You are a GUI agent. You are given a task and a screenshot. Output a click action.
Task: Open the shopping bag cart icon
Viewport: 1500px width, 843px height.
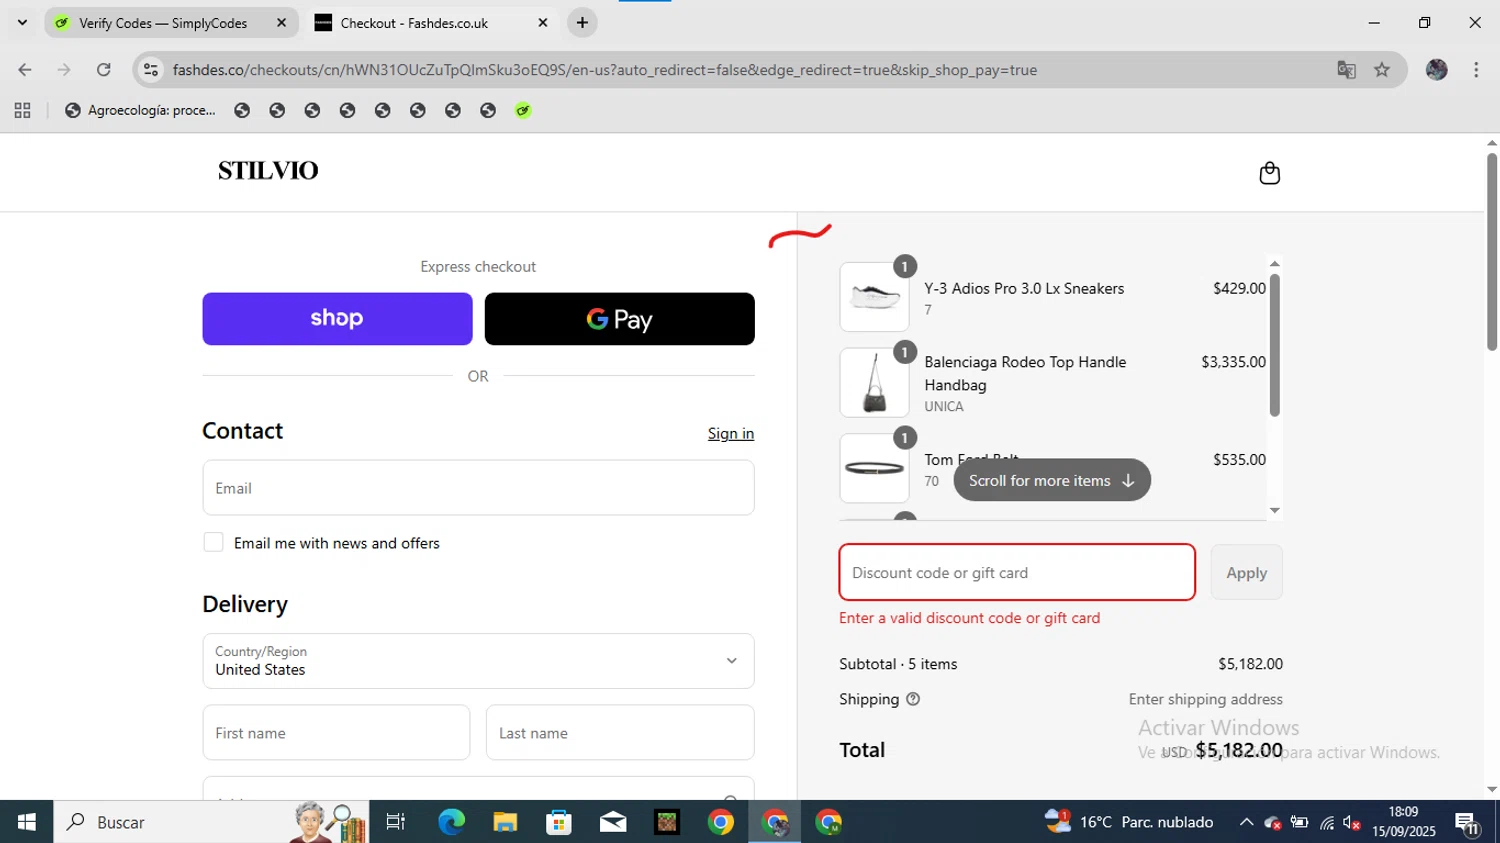click(x=1269, y=173)
